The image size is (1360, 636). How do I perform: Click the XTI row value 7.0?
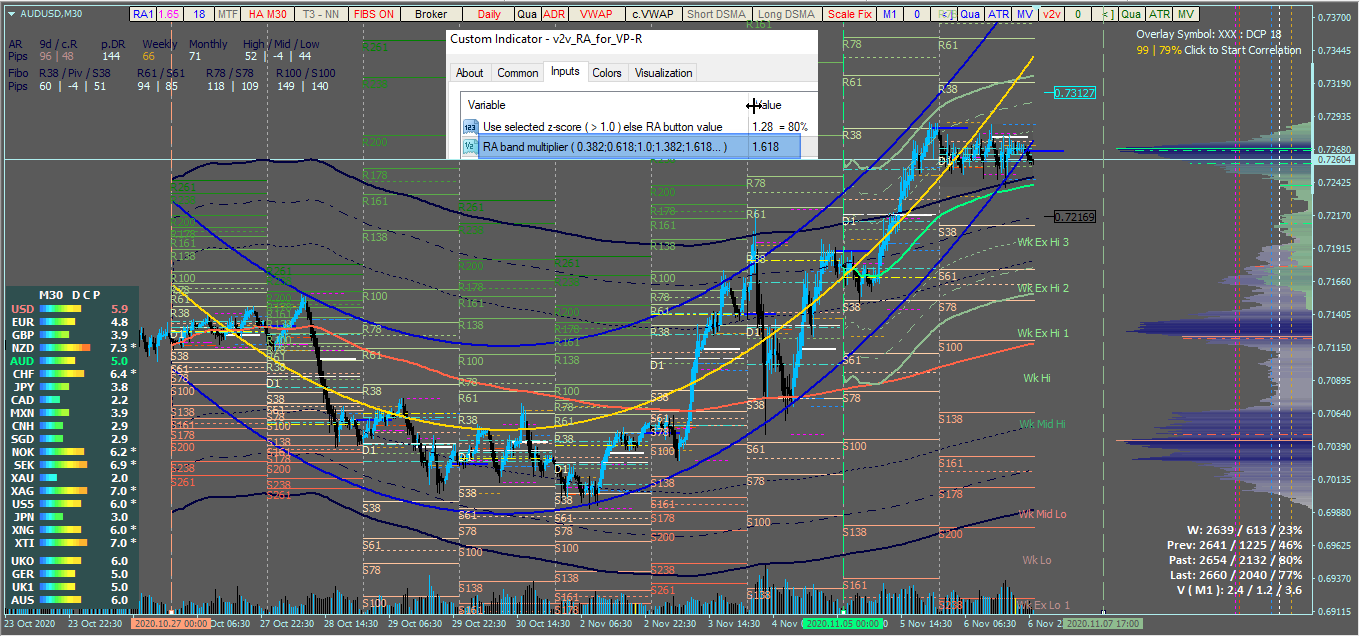coord(118,543)
